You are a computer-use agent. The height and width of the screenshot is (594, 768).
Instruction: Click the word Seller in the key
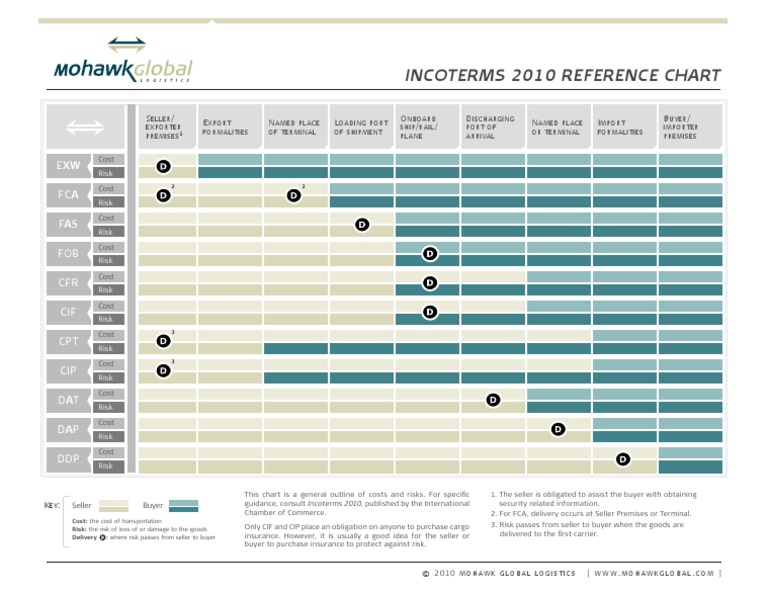point(81,505)
